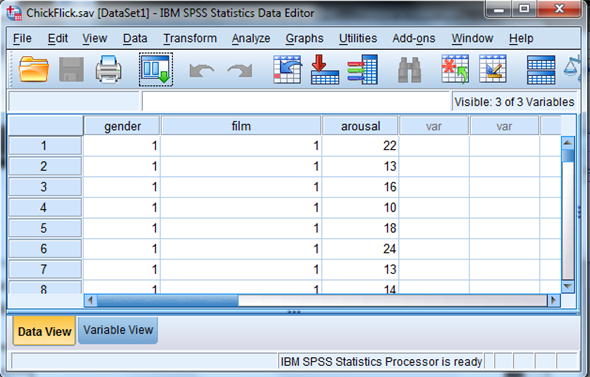This screenshot has height=377, width=590.
Task: Open the Edit menu
Action: pyautogui.click(x=58, y=38)
